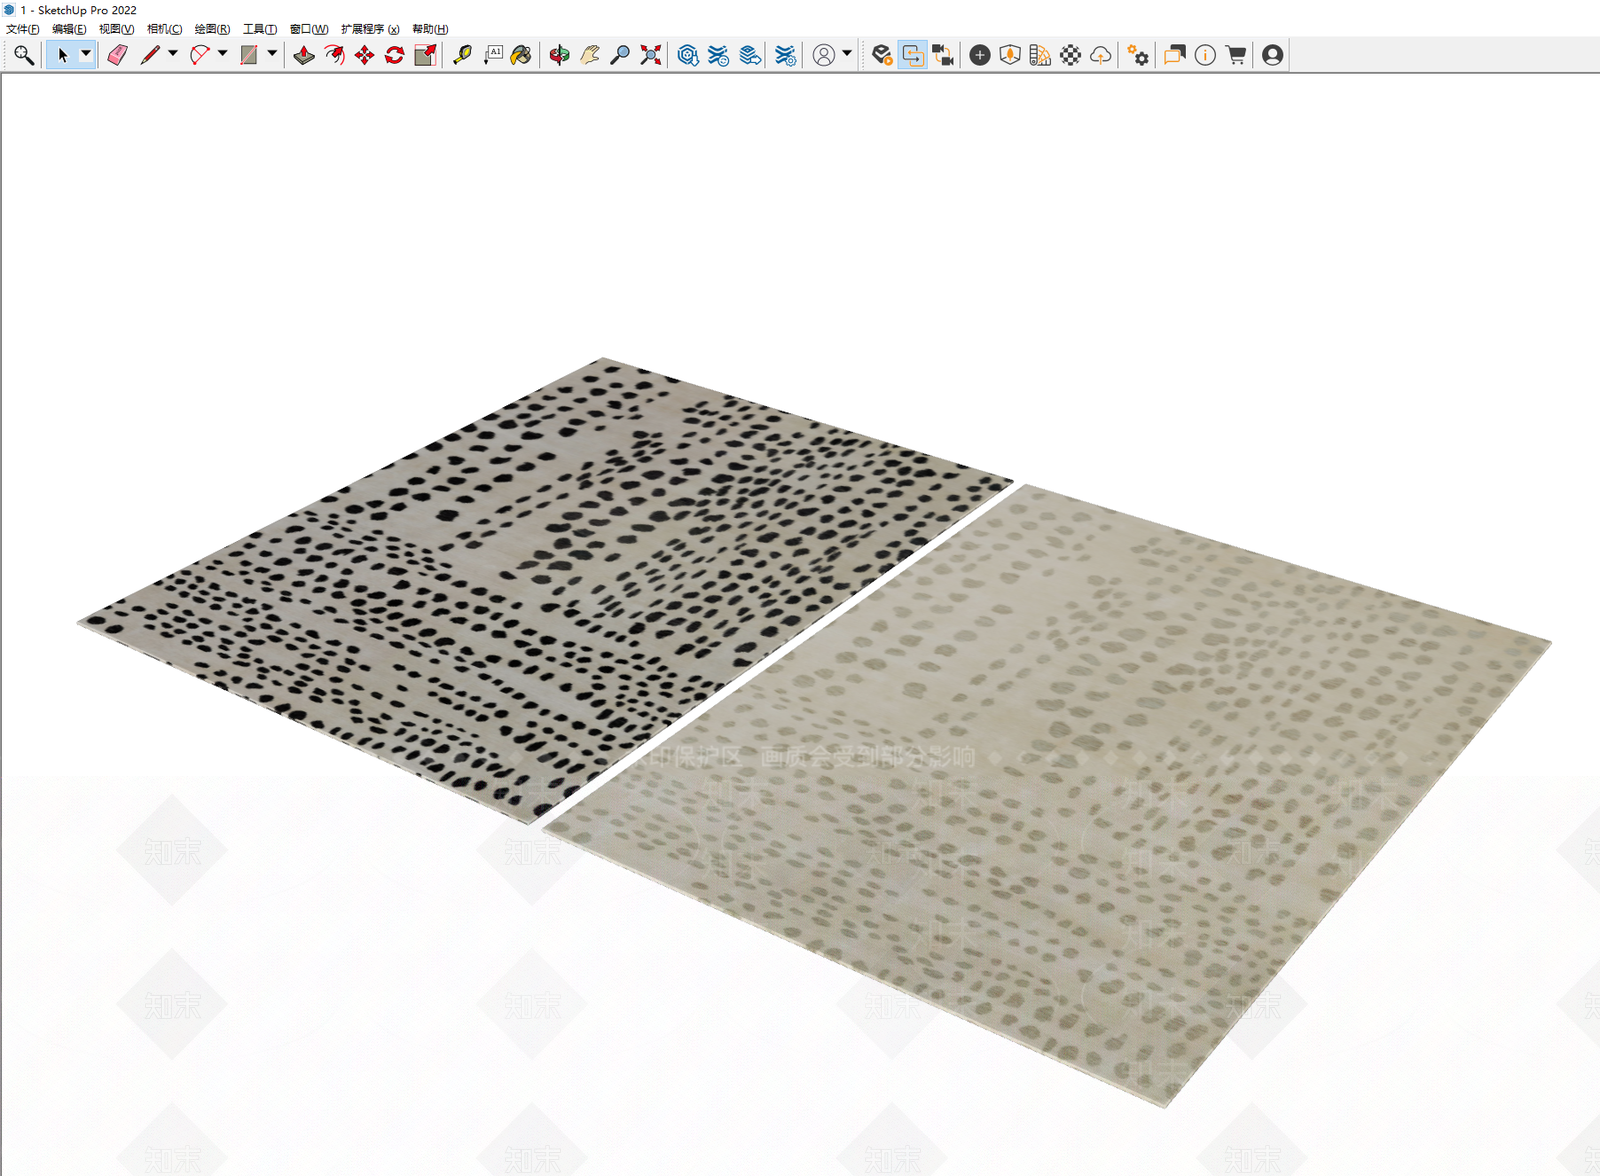
Task: Select the Offset tool
Action: (x=334, y=55)
